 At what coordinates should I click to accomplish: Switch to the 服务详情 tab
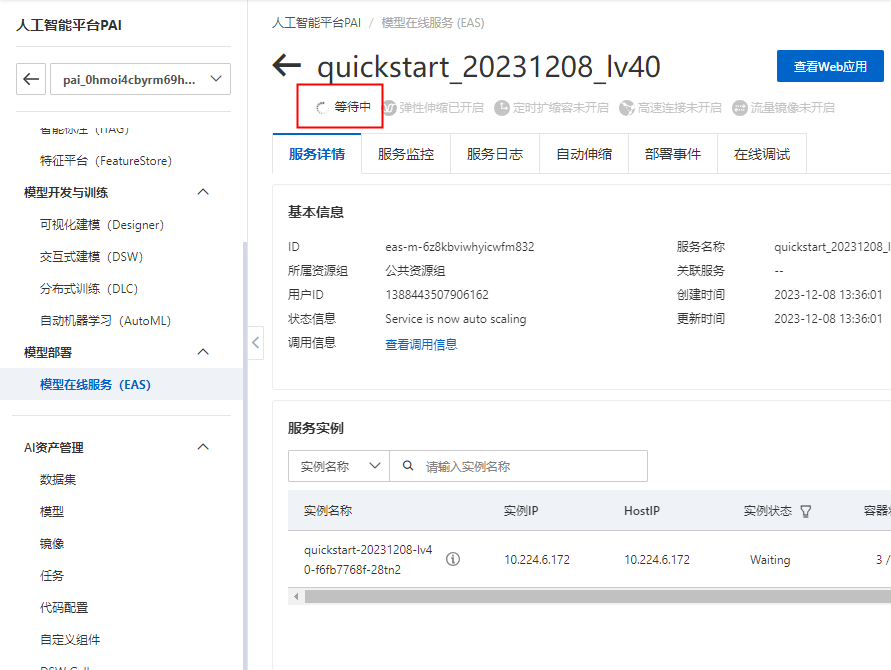coord(317,154)
